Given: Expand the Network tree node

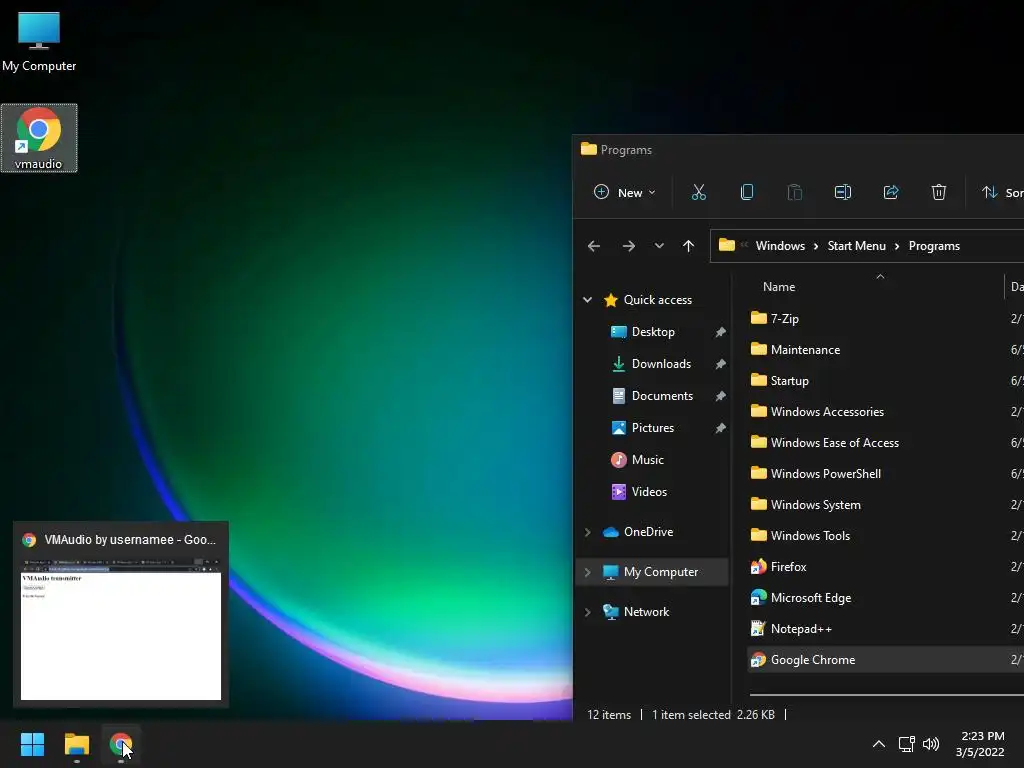Looking at the screenshot, I should coord(587,612).
